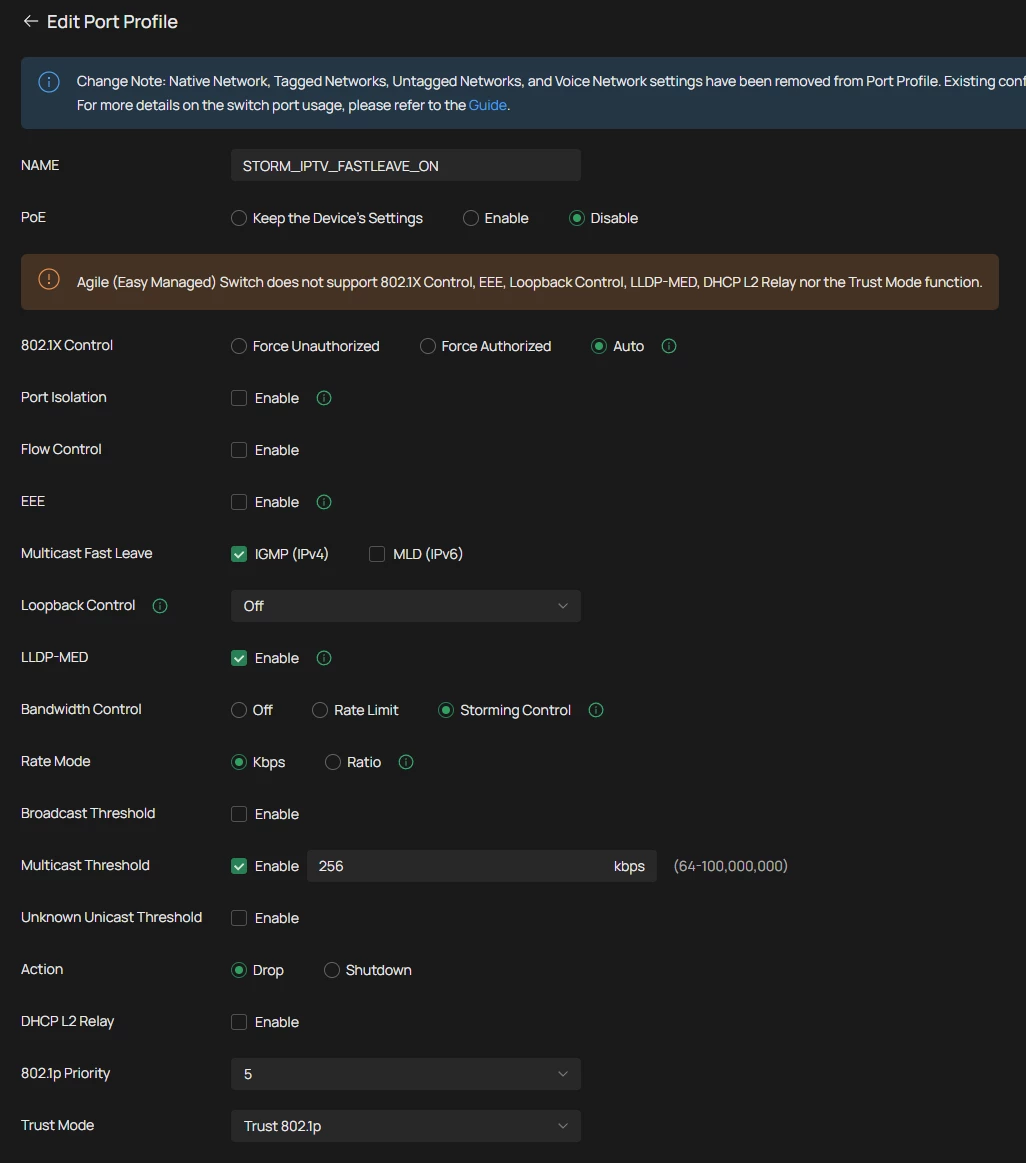Viewport: 1026px width, 1163px height.
Task: Expand the 802.1p Priority dropdown
Action: (405, 1074)
